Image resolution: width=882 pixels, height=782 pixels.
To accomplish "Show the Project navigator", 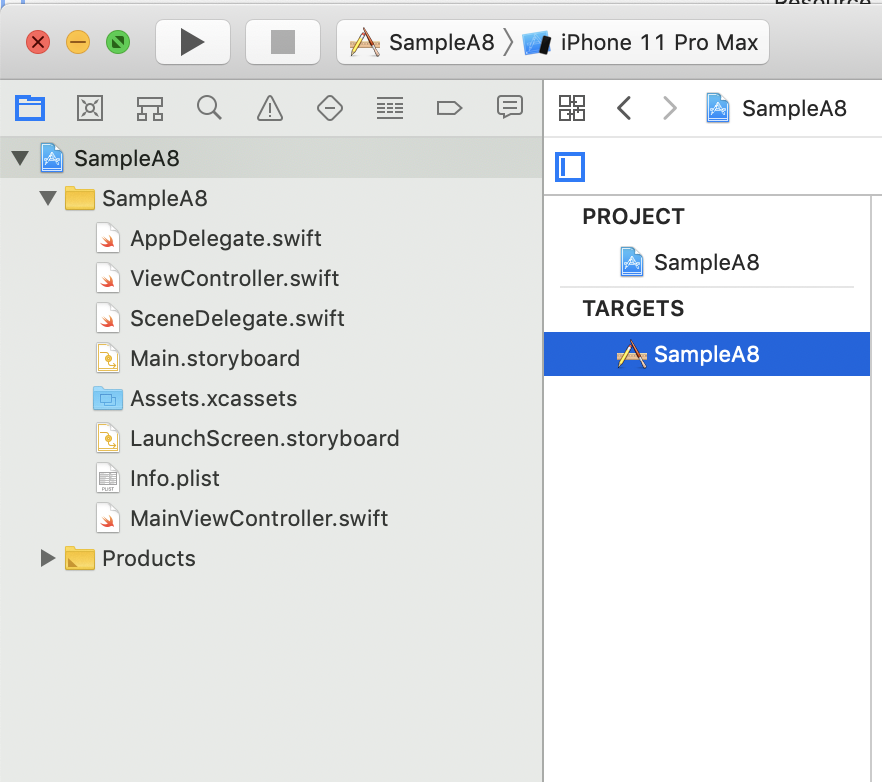I will click(30, 108).
